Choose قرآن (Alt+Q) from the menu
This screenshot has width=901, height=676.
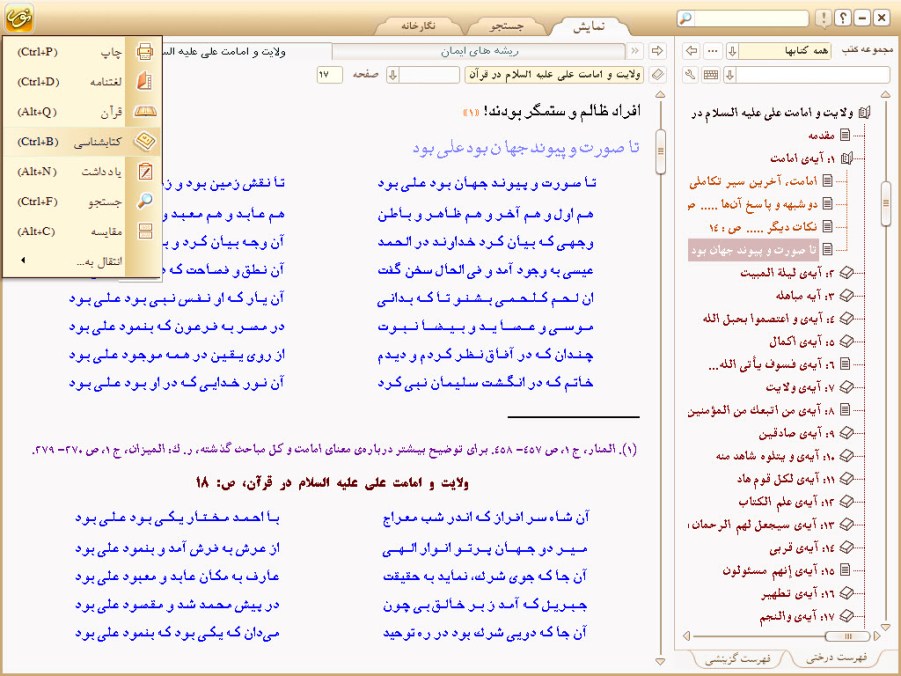82,112
